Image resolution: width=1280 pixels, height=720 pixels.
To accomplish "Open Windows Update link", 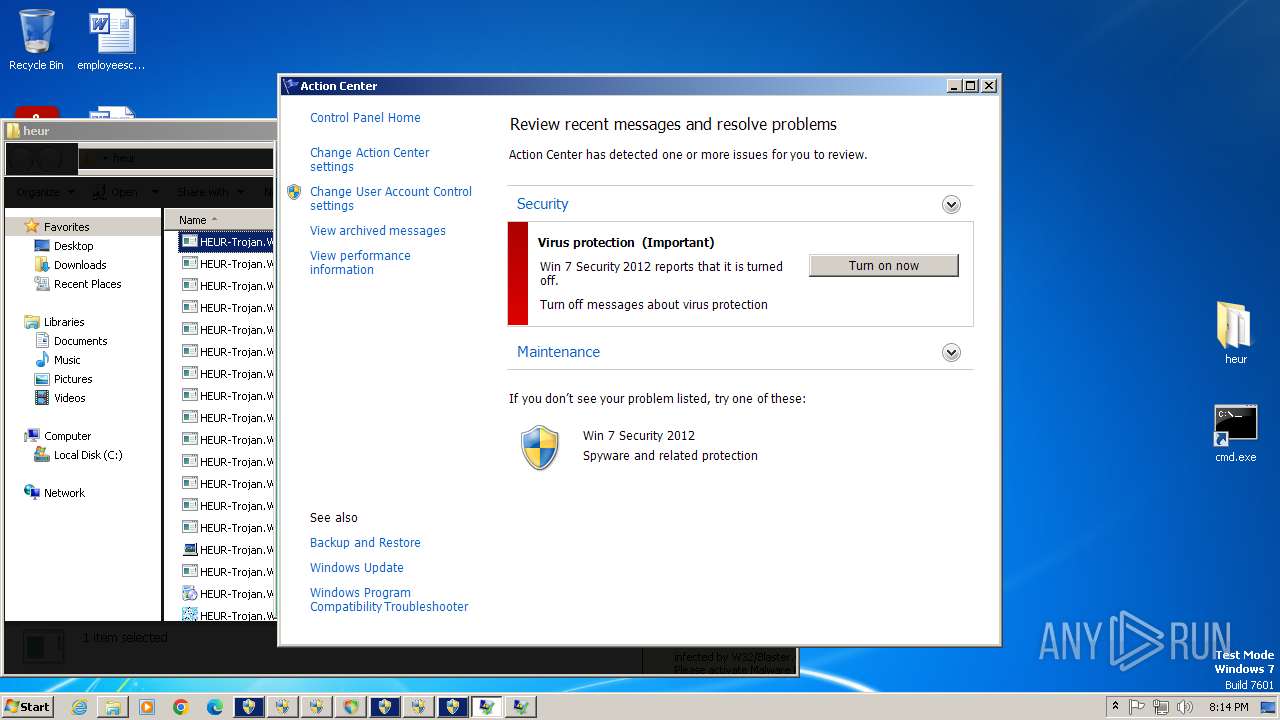I will [x=357, y=567].
